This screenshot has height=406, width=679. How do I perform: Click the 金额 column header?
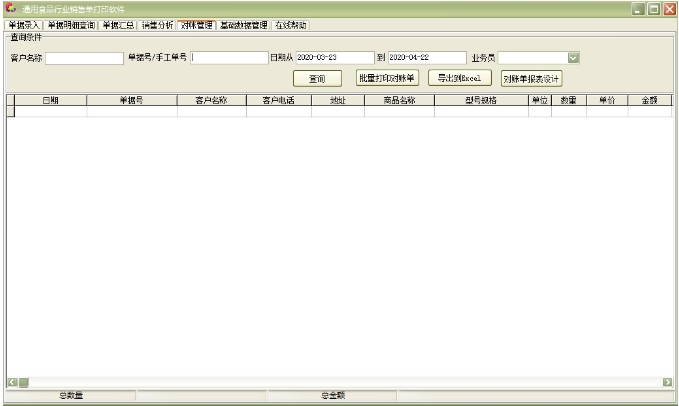click(650, 100)
